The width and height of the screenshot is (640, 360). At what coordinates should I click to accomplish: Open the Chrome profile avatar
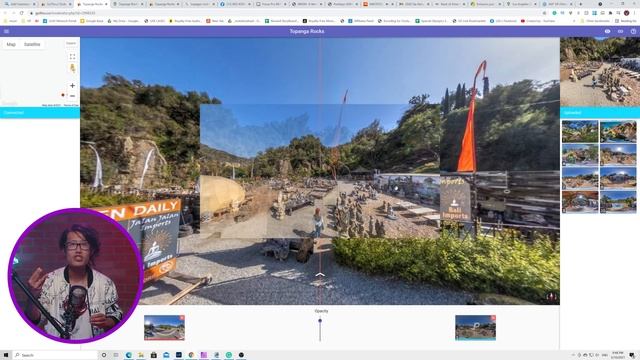(x=626, y=13)
